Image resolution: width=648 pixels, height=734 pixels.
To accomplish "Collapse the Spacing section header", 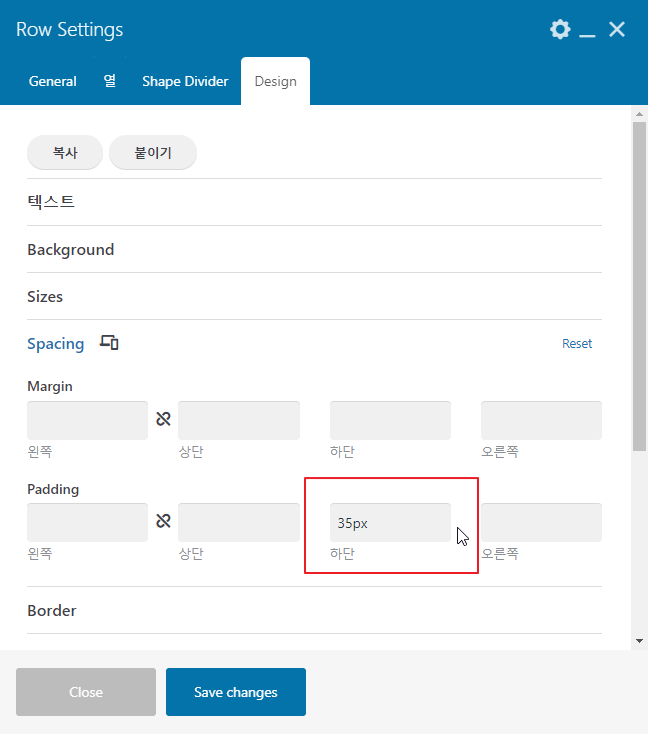I will click(x=56, y=344).
